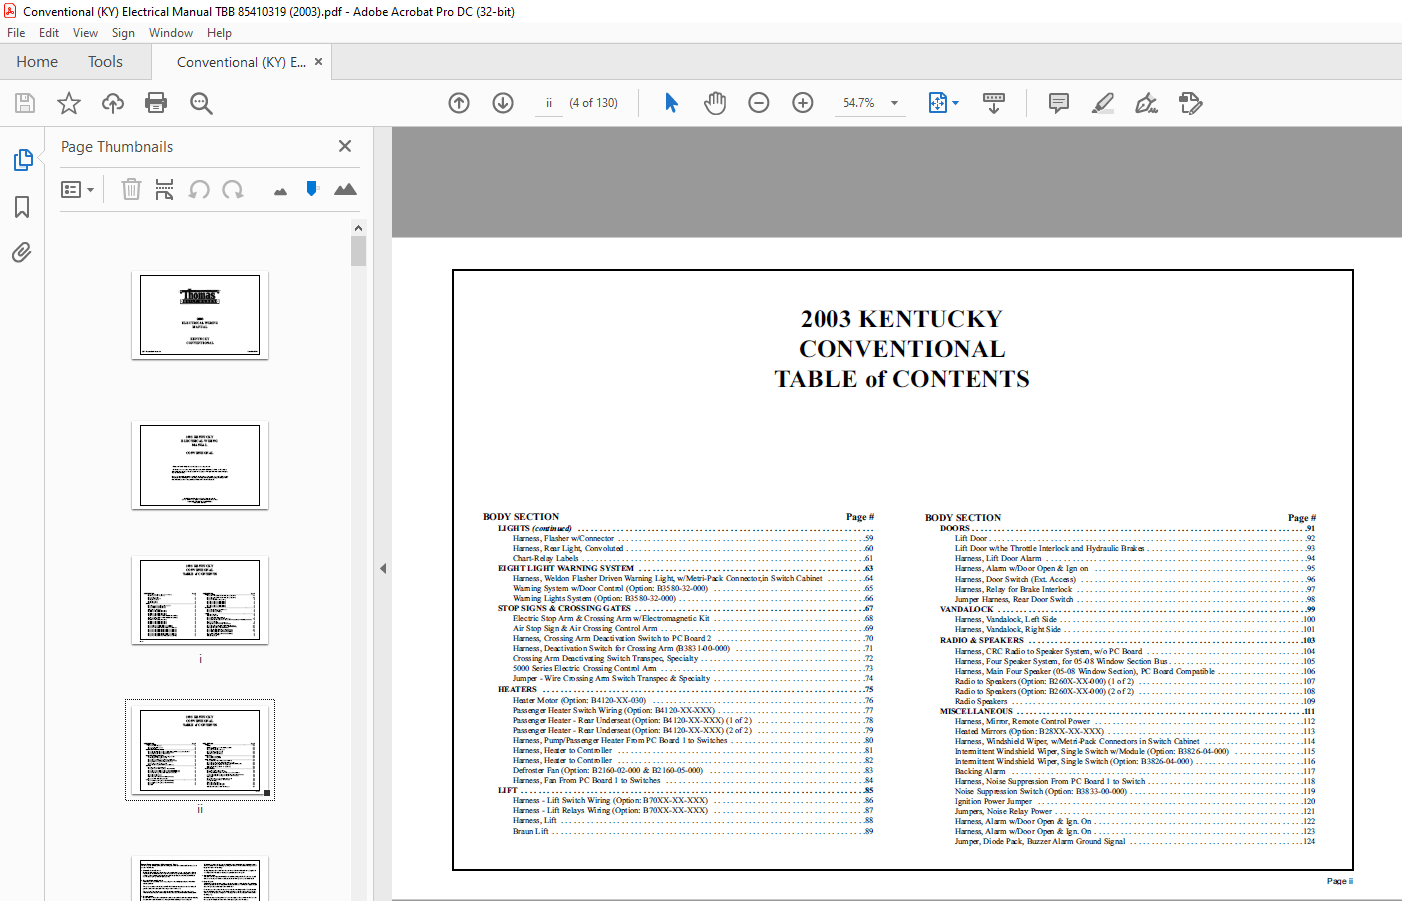Zoom in with the plus button
Screen dimensions: 1402x901
click(x=803, y=103)
